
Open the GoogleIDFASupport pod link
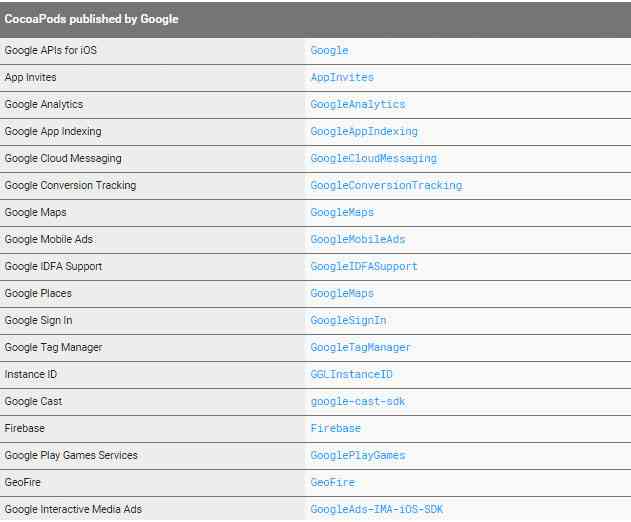(364, 266)
